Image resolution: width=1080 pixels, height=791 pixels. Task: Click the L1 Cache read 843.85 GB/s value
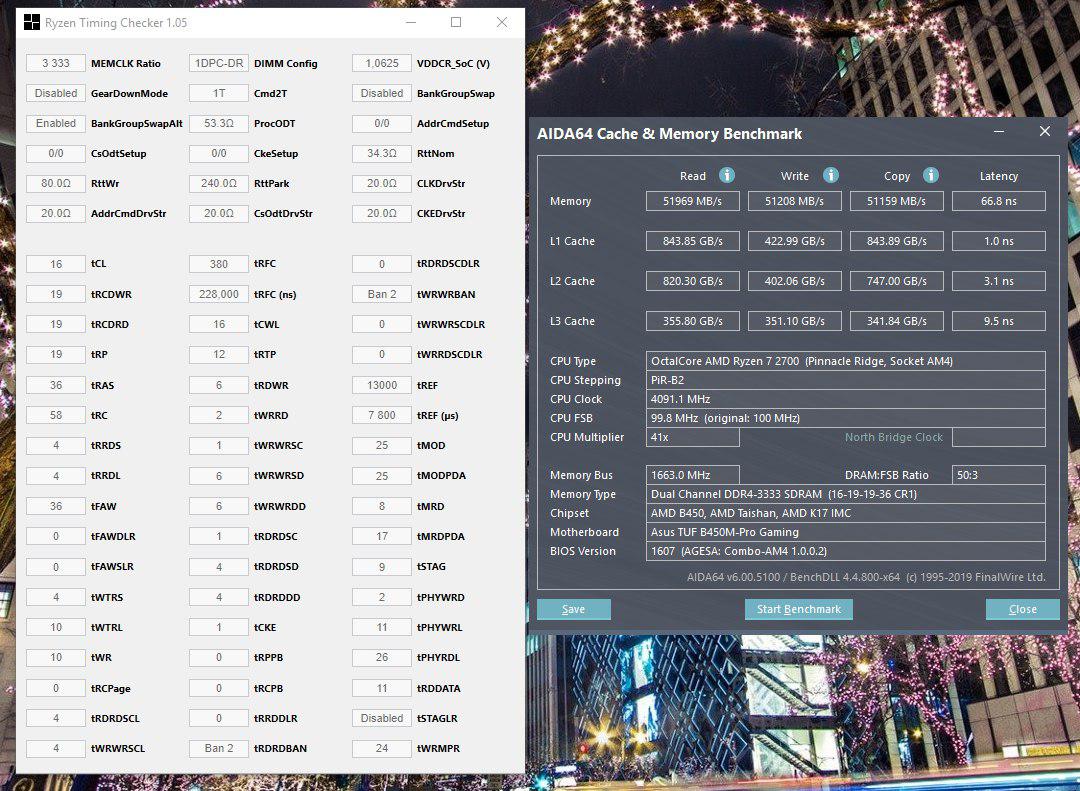click(x=692, y=241)
